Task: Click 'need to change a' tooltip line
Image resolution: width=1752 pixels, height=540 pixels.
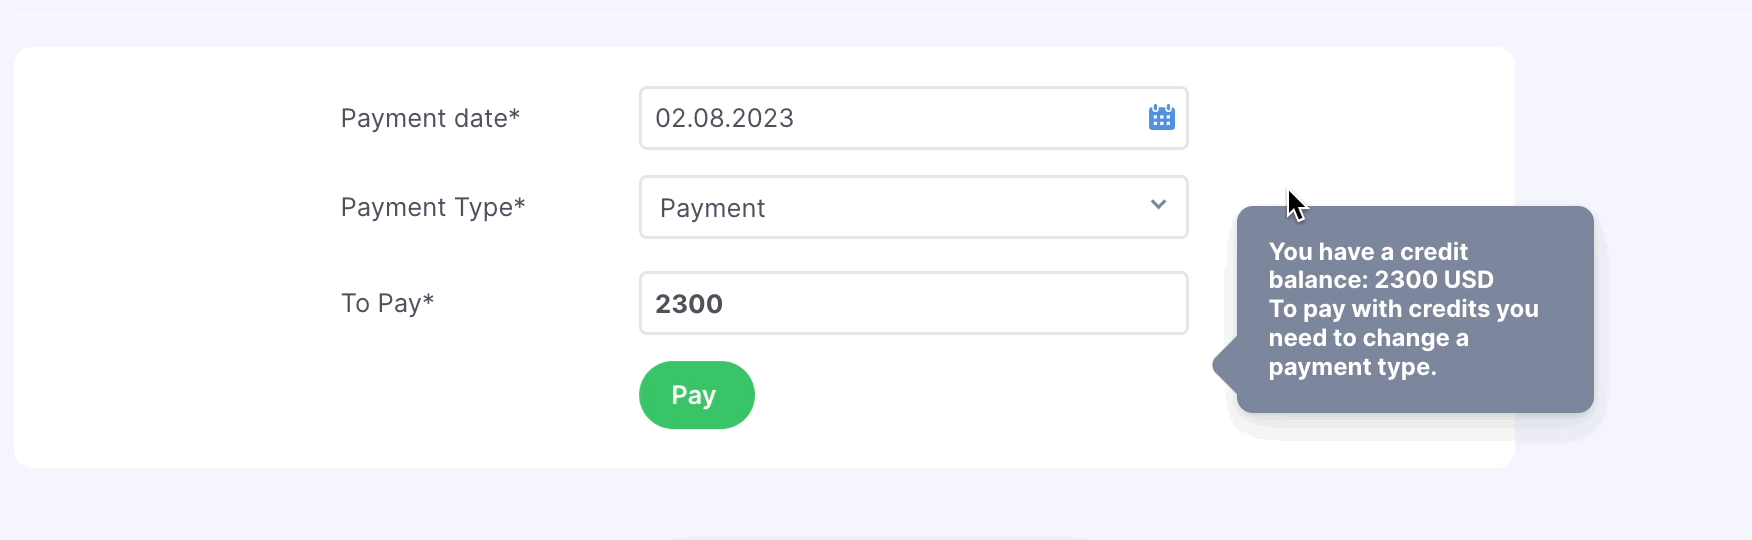Action: pyautogui.click(x=1369, y=338)
